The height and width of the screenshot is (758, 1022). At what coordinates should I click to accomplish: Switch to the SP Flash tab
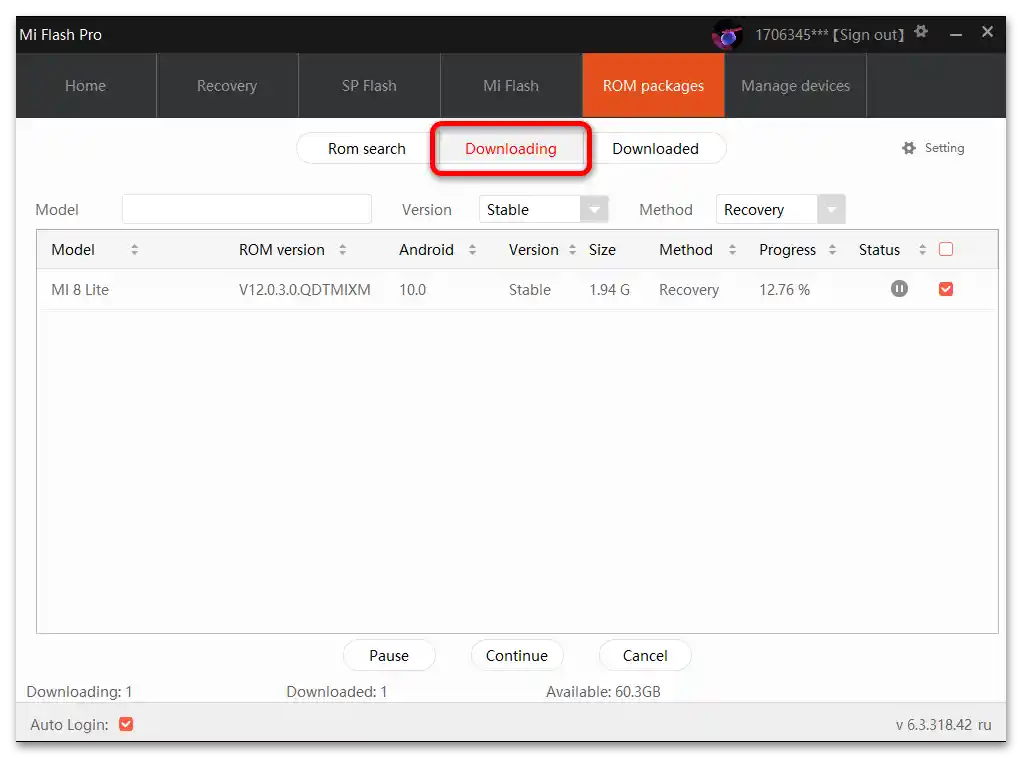click(369, 85)
